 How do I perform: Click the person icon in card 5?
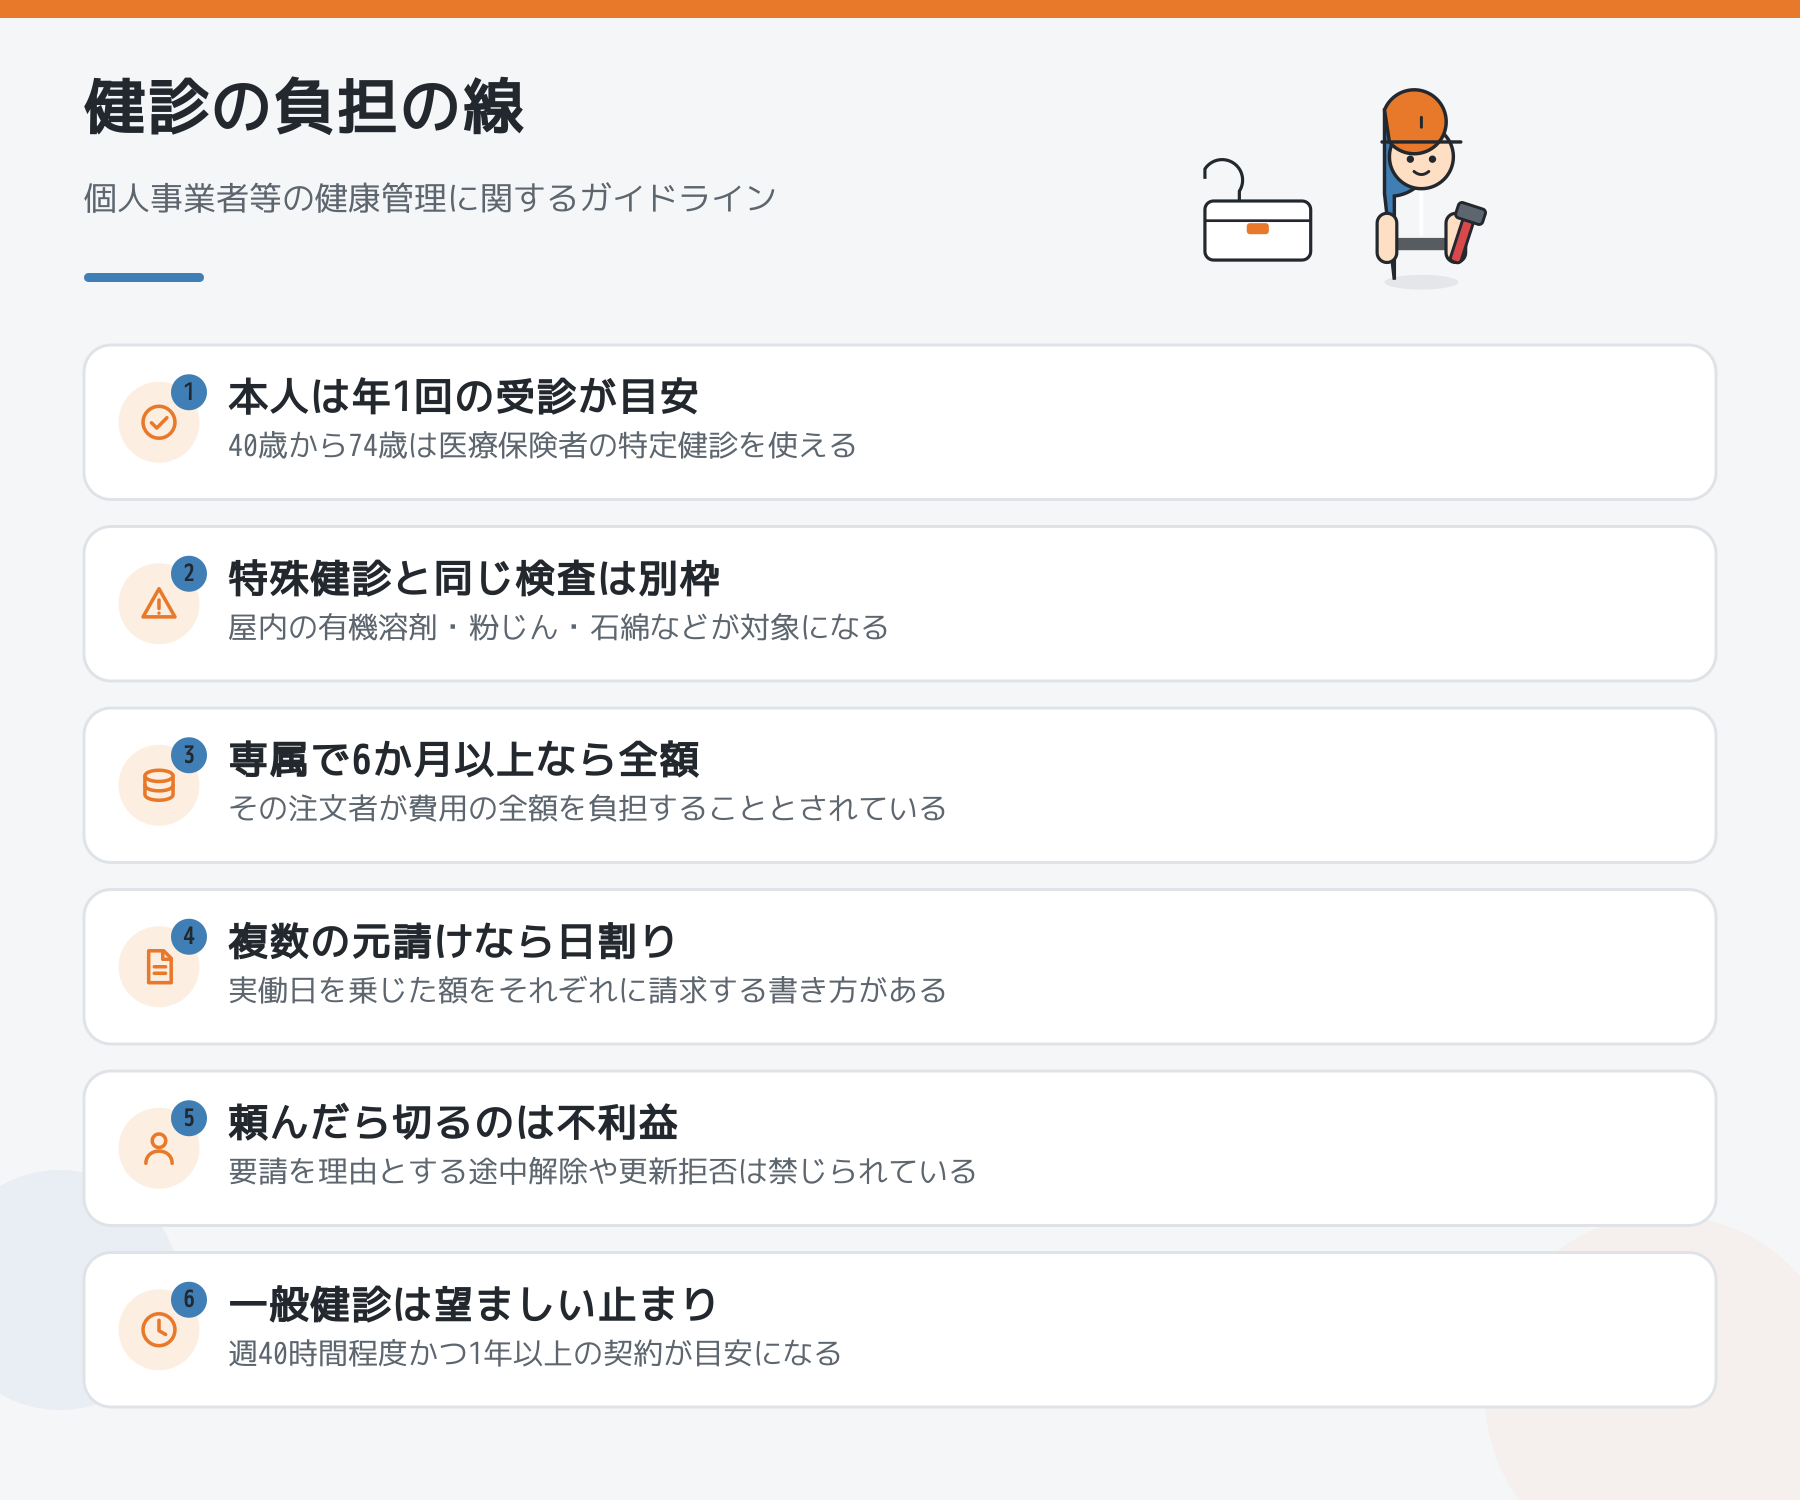click(159, 1148)
